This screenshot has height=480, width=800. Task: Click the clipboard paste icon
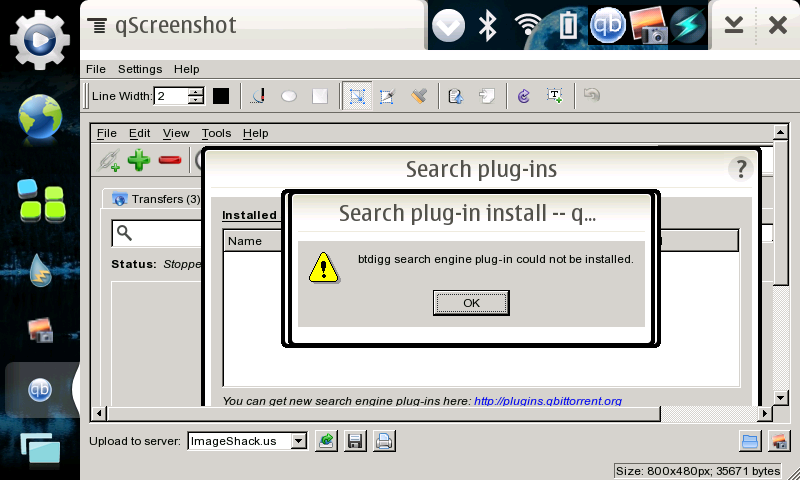click(455, 96)
